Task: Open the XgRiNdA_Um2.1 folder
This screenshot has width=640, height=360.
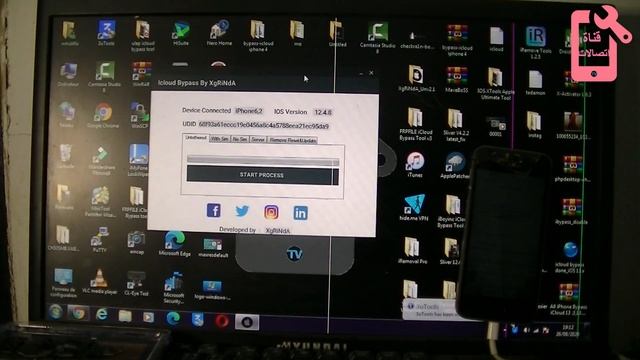Action: [416, 78]
